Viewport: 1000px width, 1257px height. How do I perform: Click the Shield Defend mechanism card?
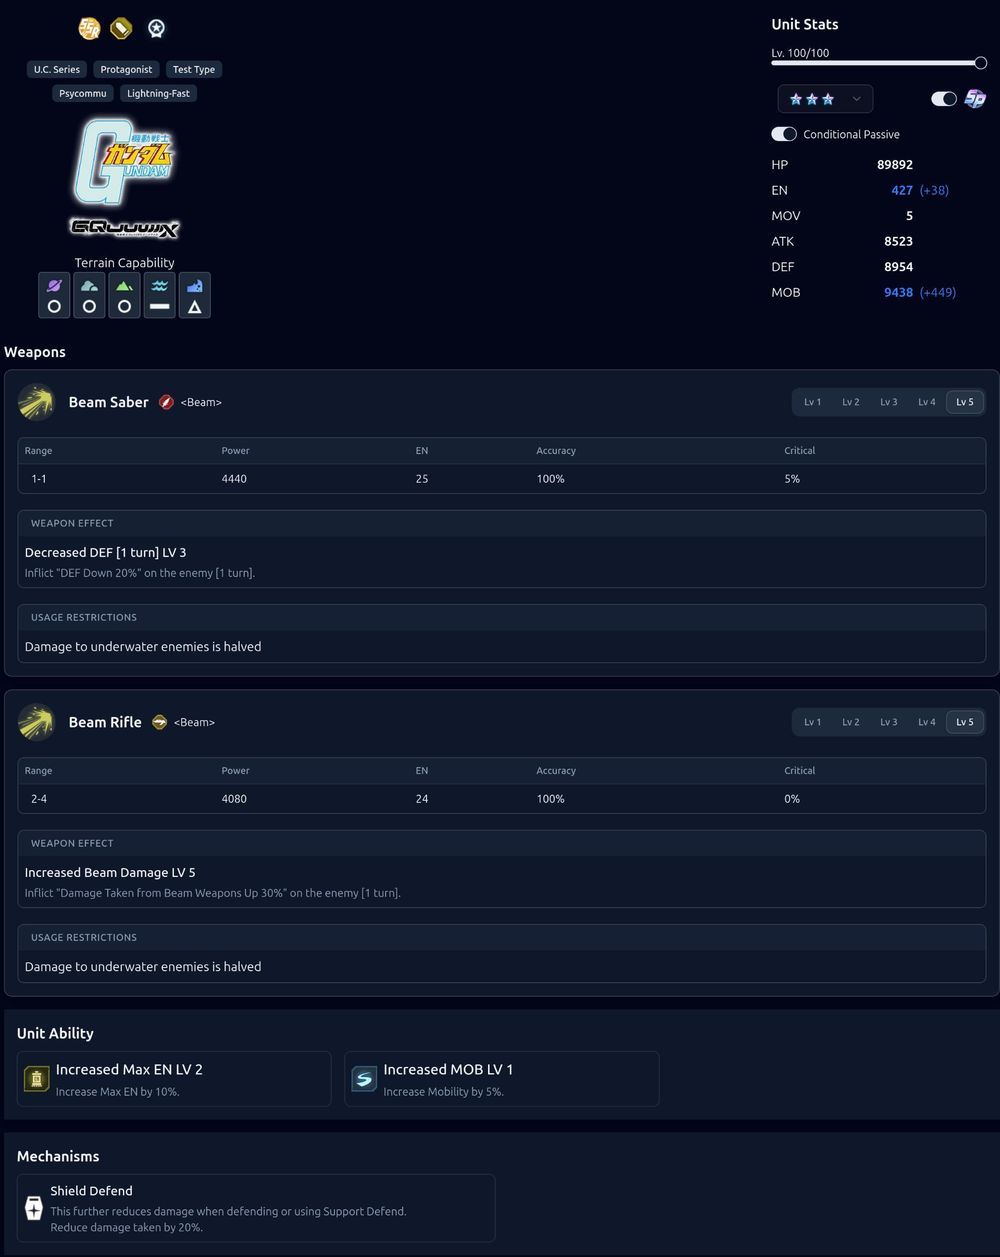tap(256, 1208)
